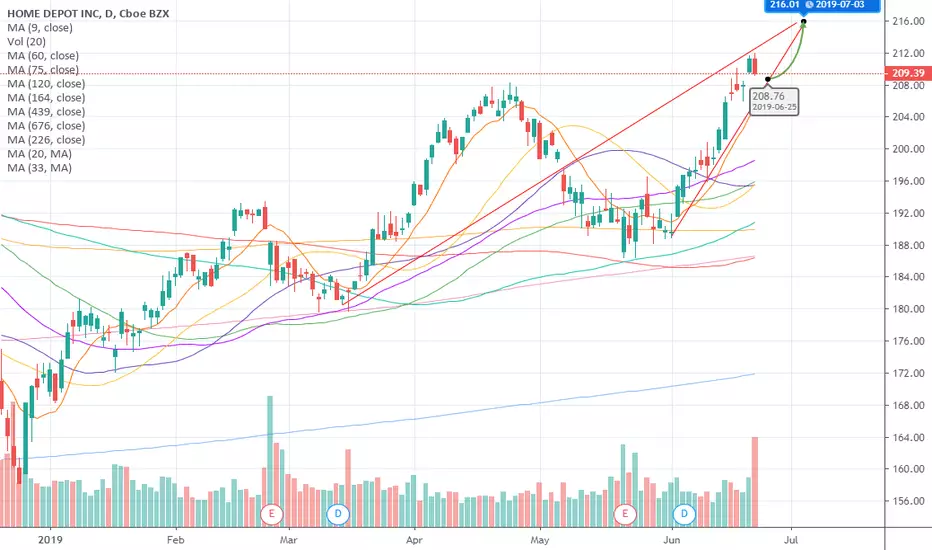Click the blue dividend D marker in June
932x550 pixels.
point(684,514)
